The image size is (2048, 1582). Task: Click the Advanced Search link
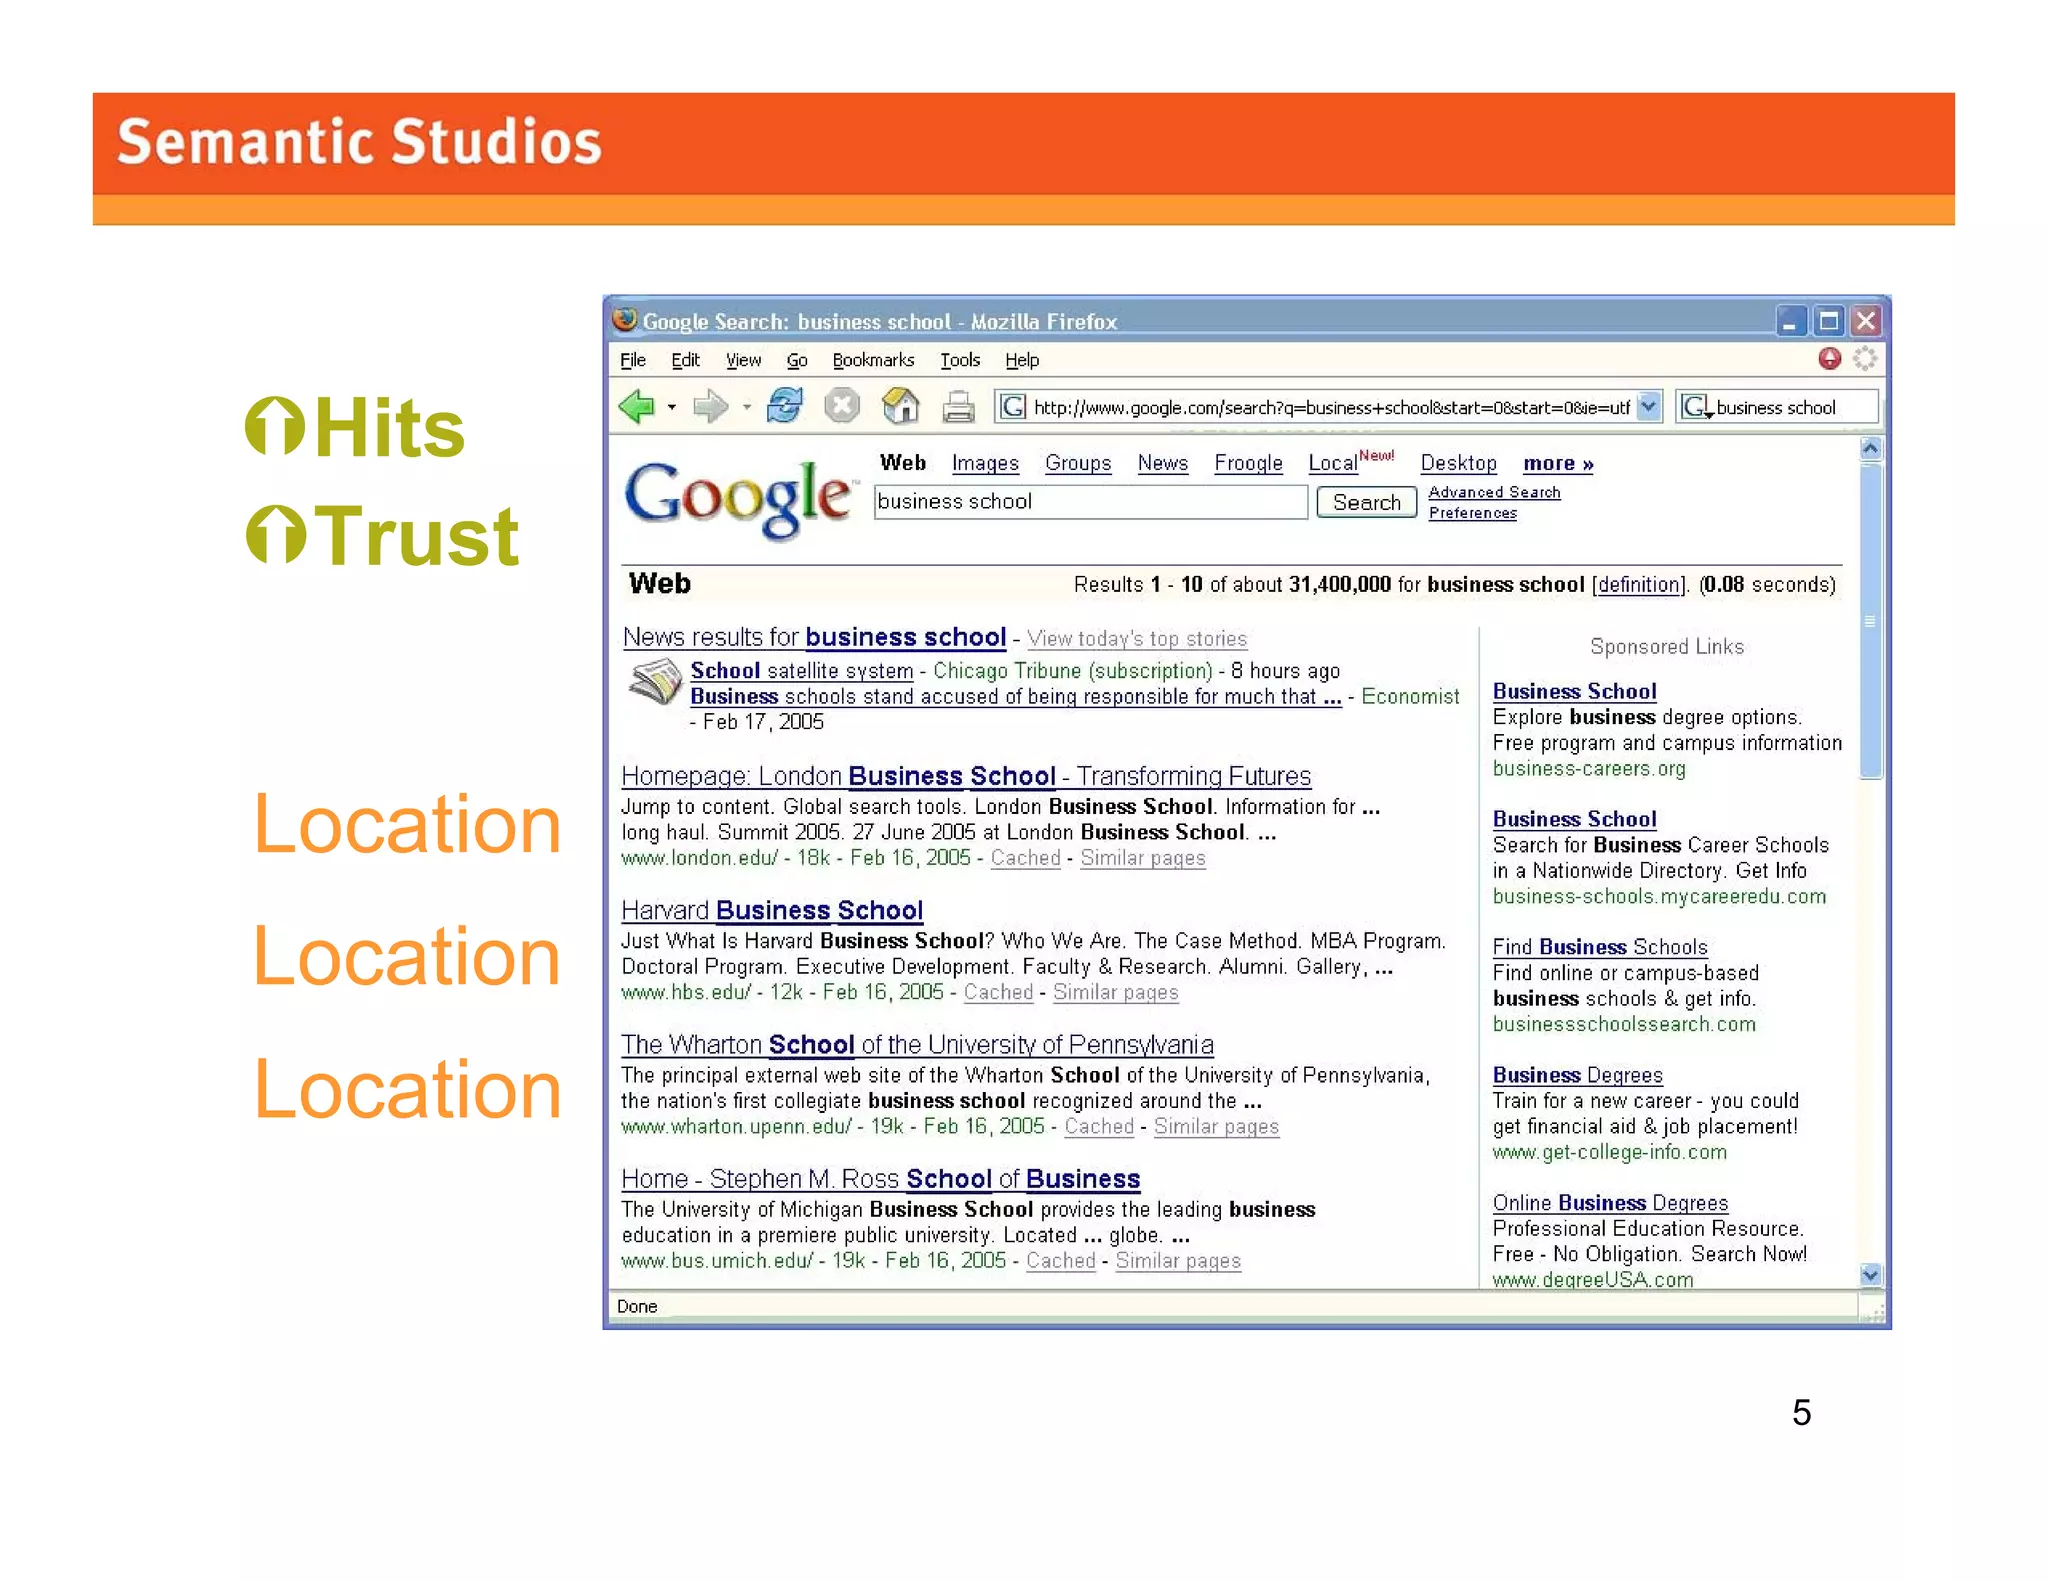click(x=1493, y=492)
